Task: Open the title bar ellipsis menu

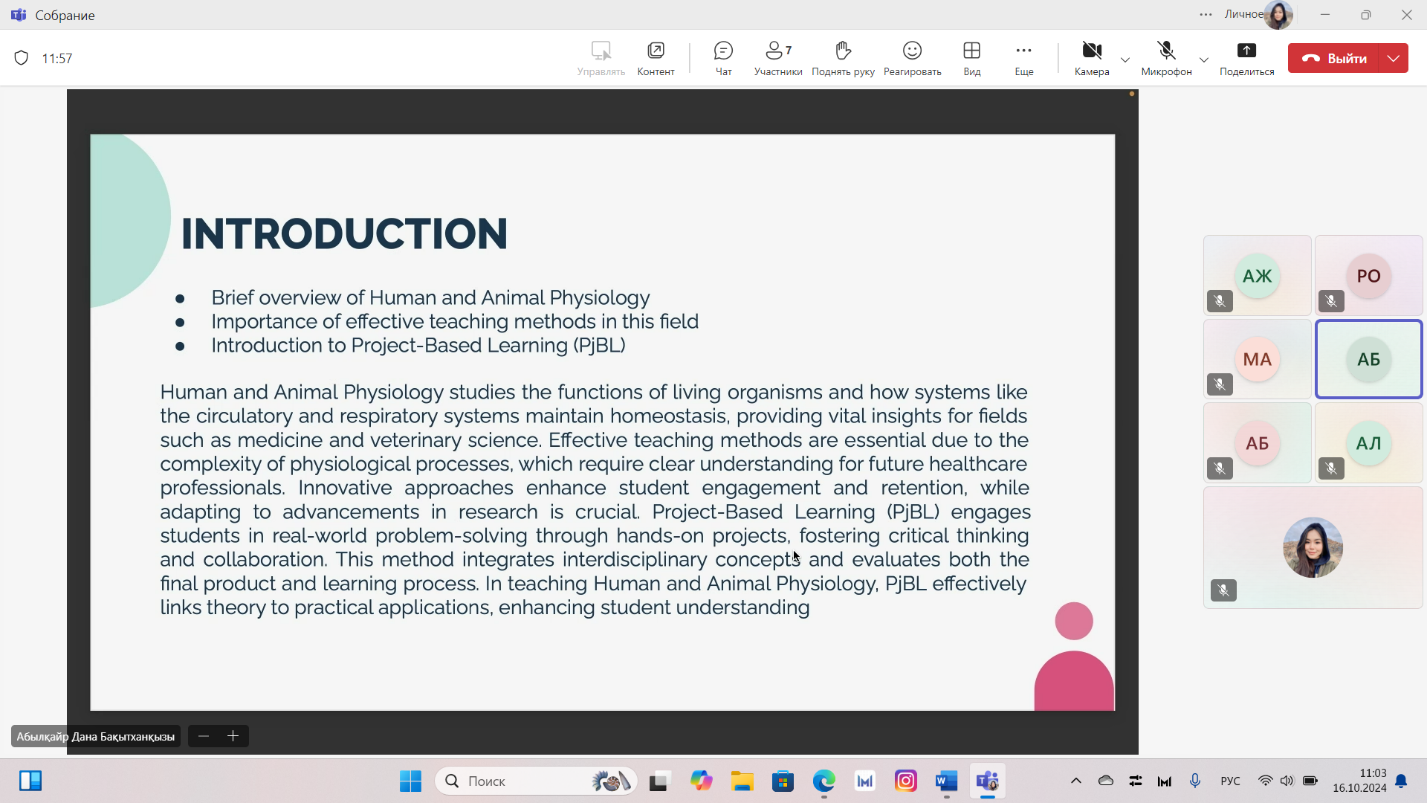Action: 1206,14
